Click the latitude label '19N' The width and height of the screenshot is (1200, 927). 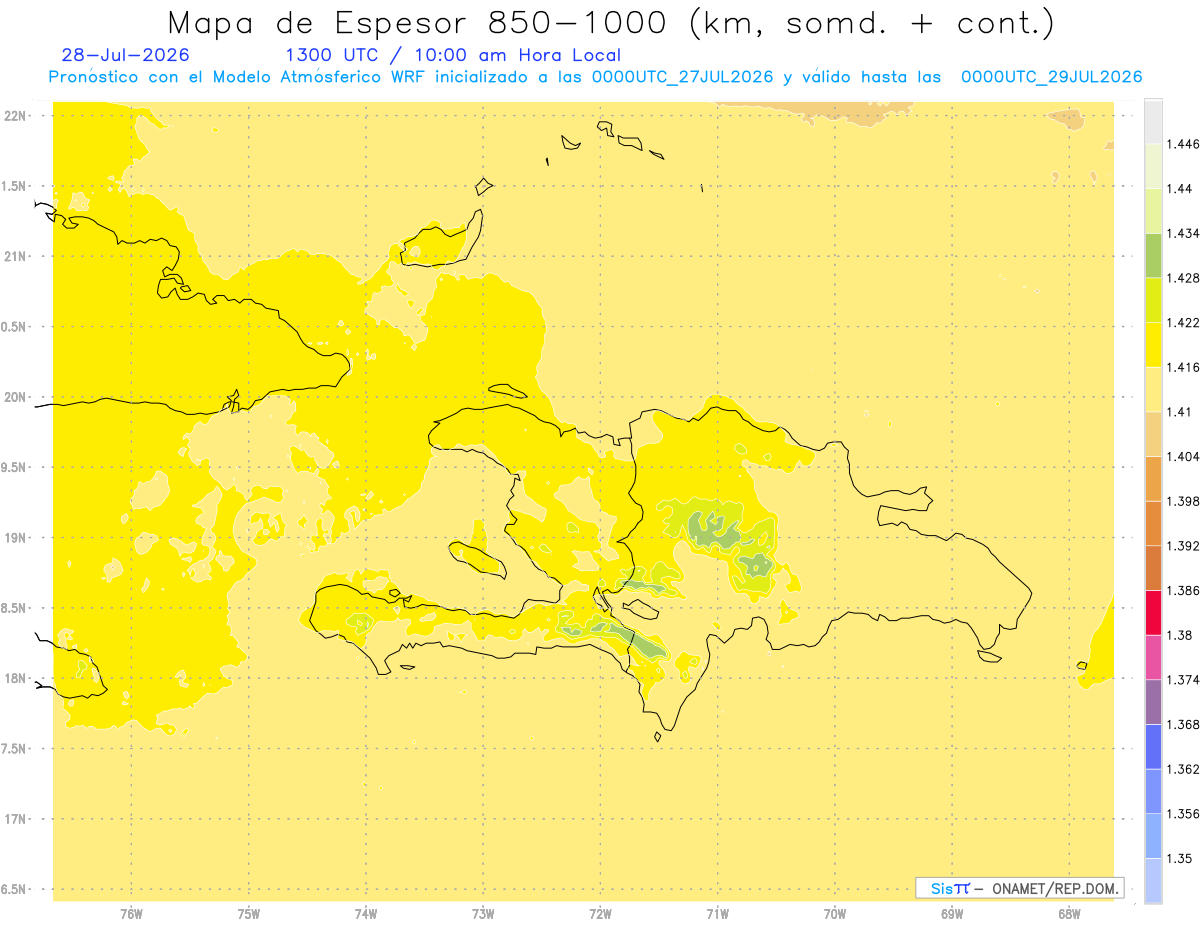15,538
